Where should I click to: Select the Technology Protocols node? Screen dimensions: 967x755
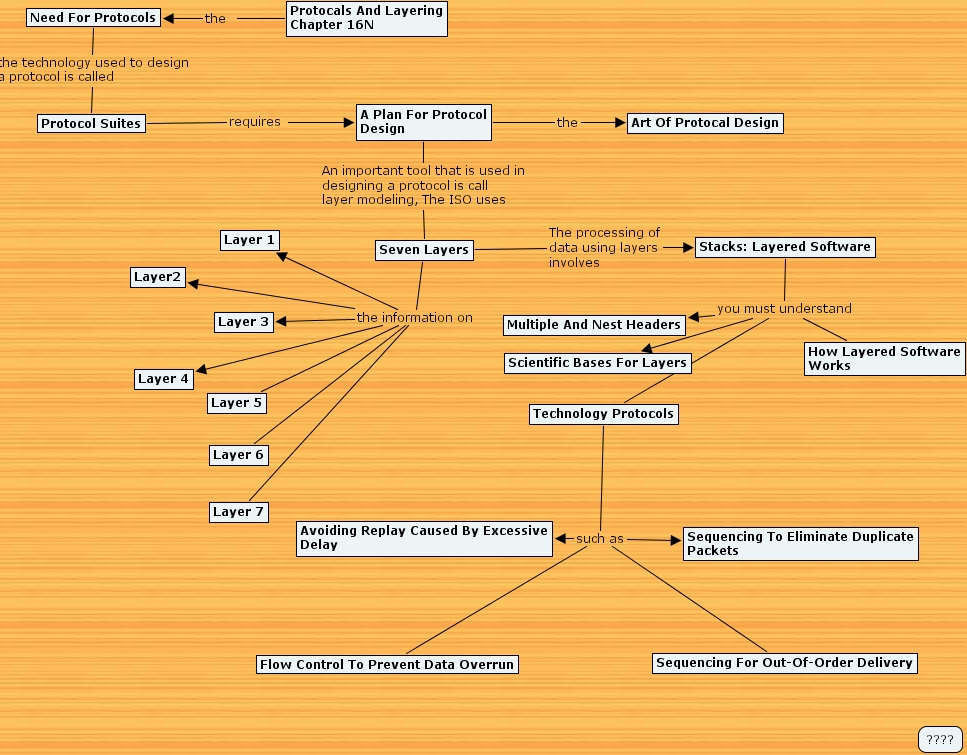point(603,413)
